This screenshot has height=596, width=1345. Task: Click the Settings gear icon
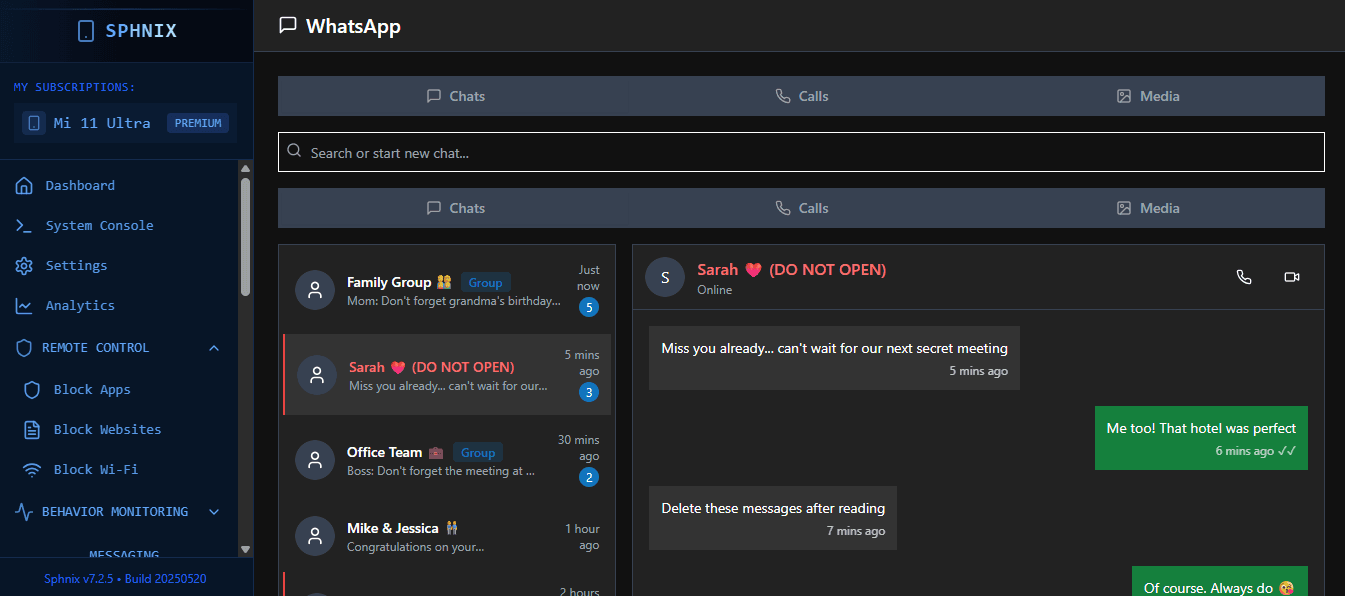click(23, 265)
